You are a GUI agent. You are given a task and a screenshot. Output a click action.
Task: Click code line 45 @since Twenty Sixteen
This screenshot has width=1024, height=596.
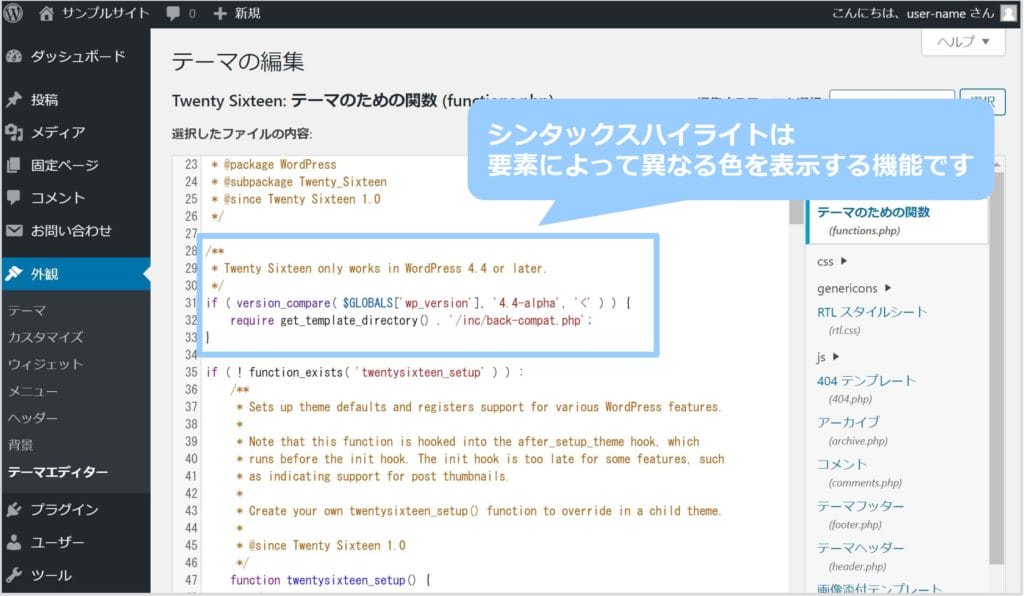click(321, 545)
